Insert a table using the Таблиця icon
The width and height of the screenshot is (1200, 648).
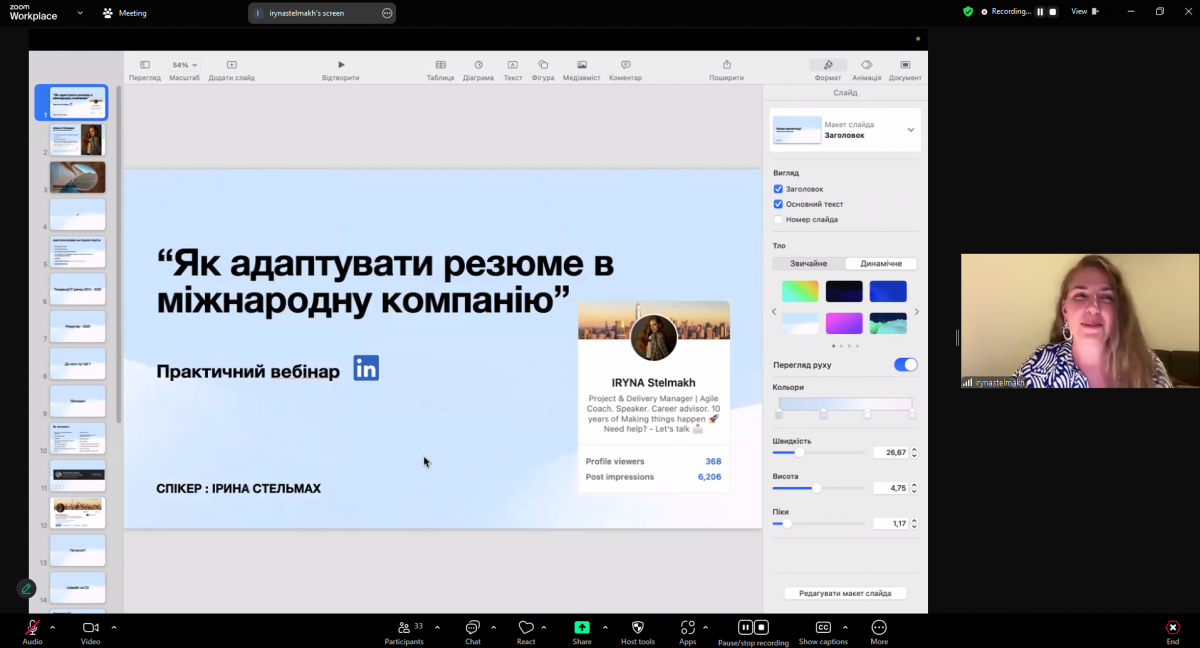(440, 62)
